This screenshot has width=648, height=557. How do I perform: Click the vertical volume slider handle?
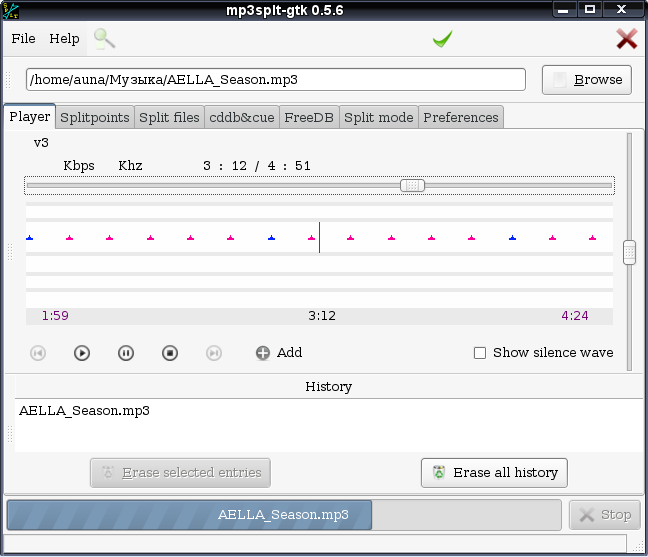[629, 252]
